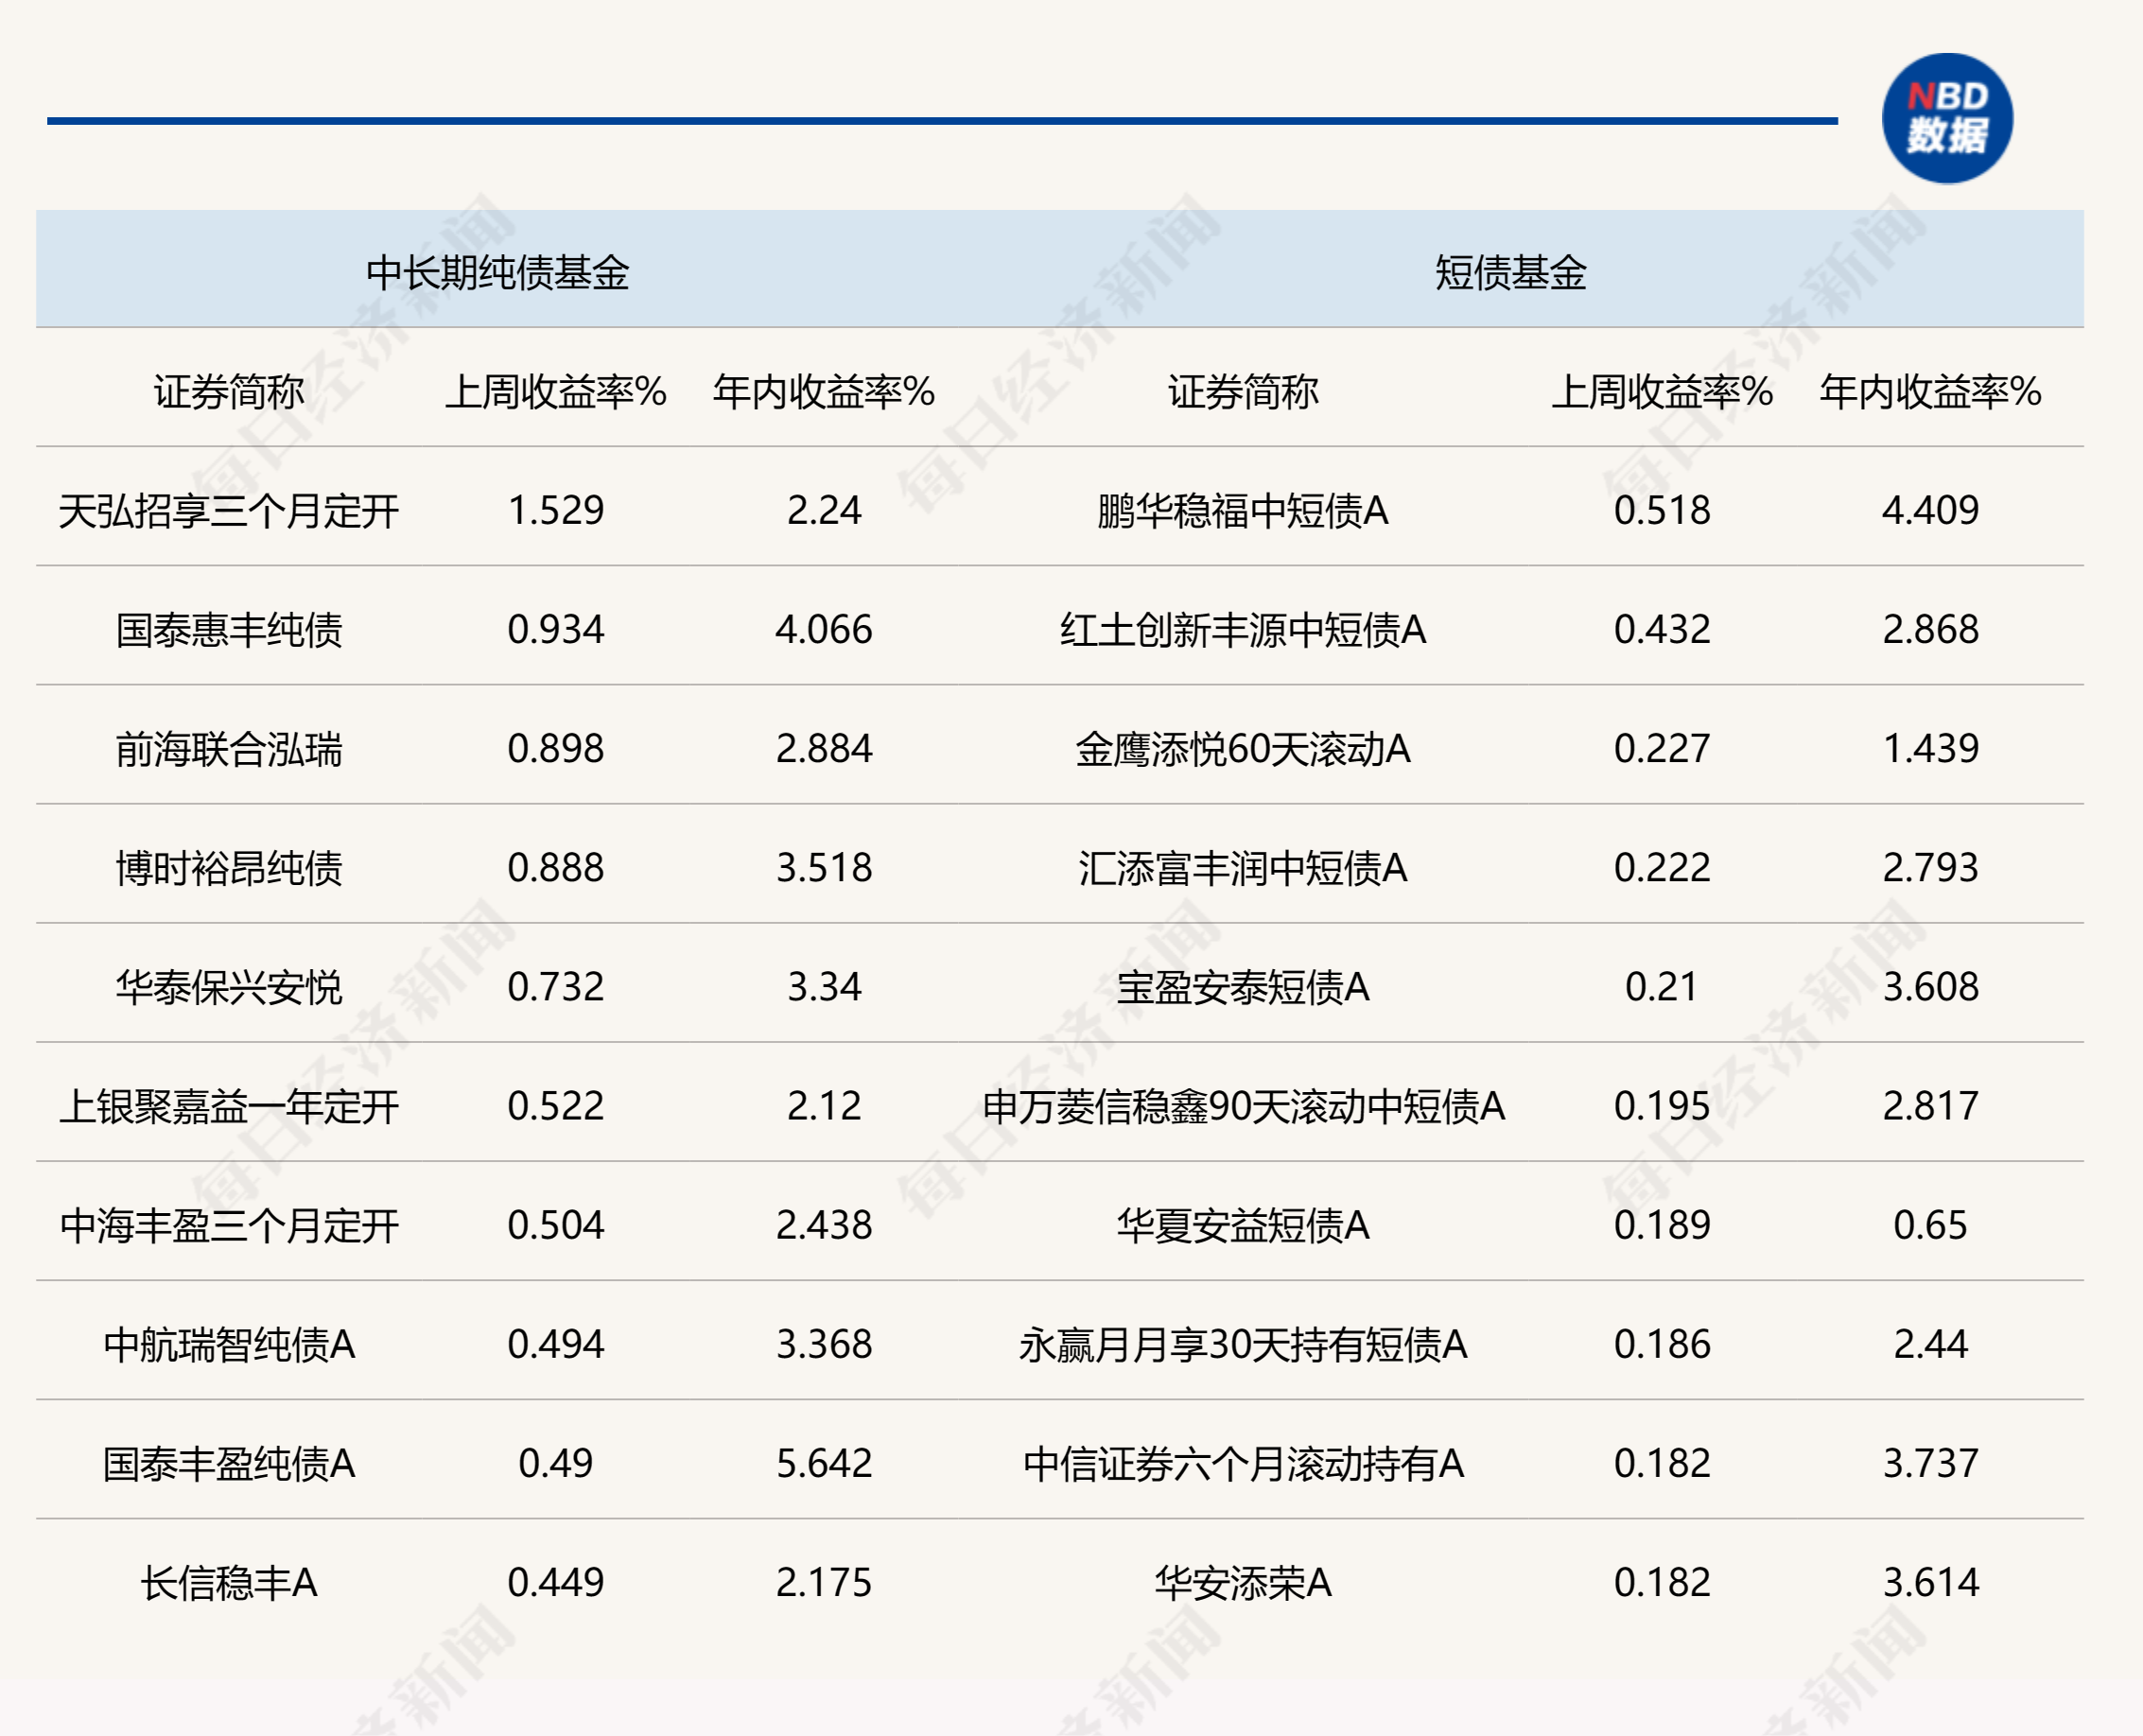Click the 0.898 value
Viewport: 2143px width, 1736px height.
pos(555,748)
